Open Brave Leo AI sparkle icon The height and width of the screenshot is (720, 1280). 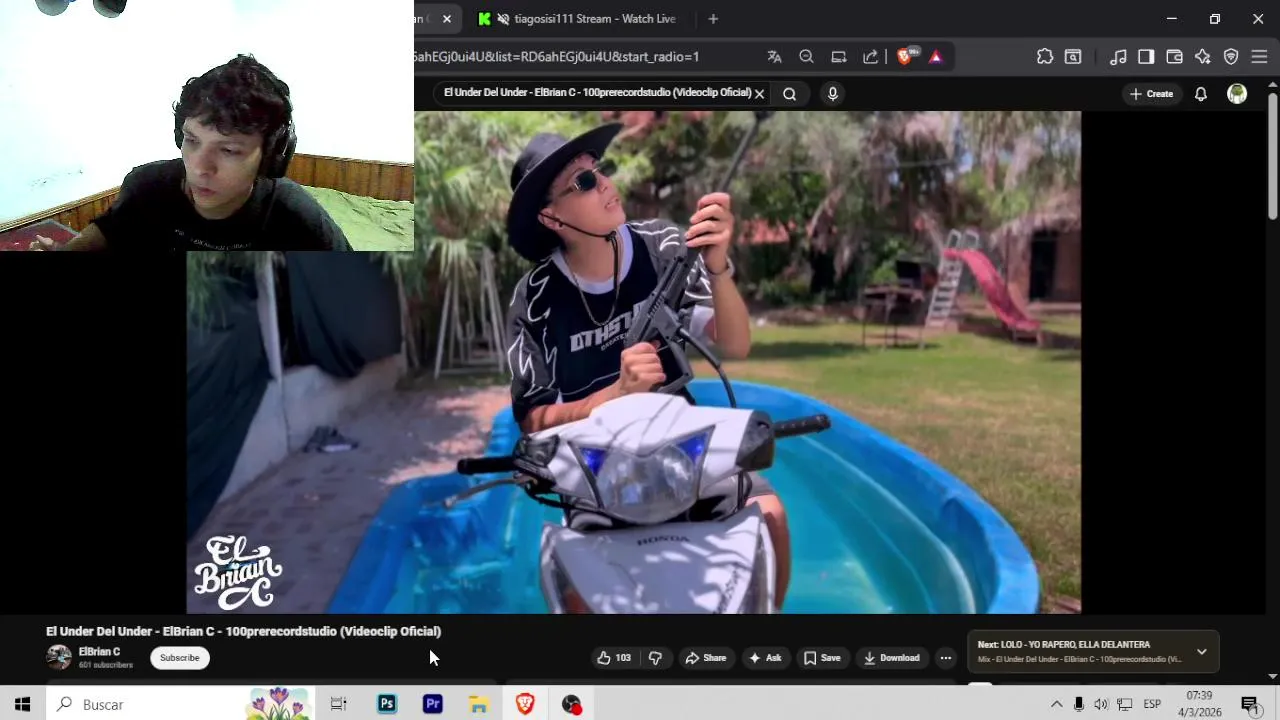pos(1203,57)
